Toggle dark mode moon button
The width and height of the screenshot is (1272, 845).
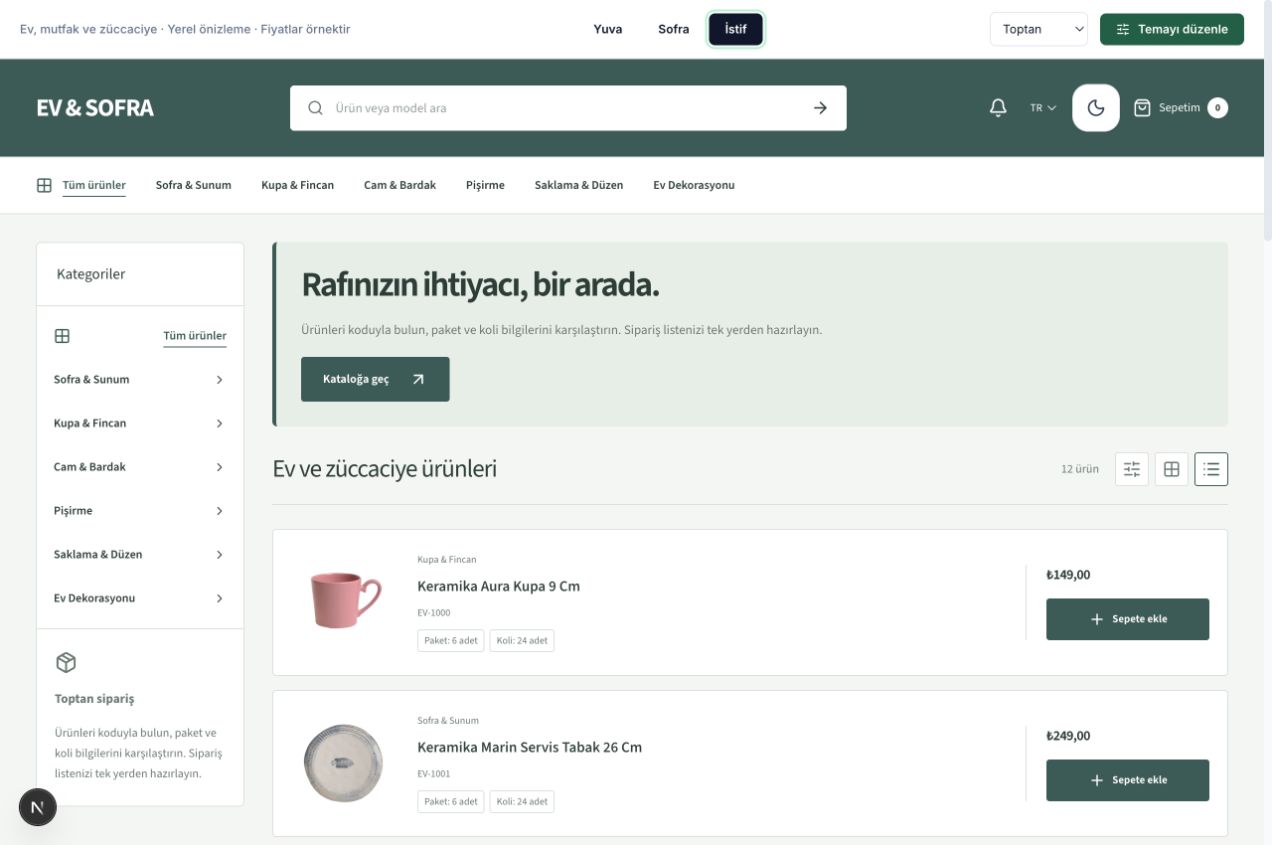click(1096, 108)
